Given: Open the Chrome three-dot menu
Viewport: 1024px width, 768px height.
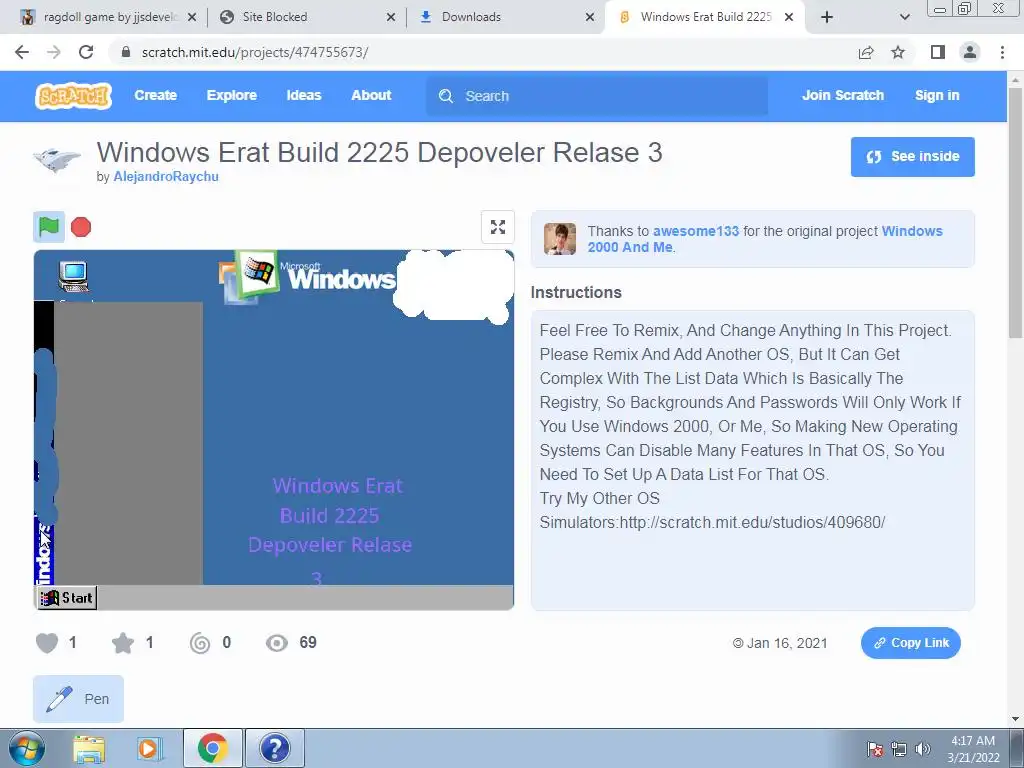Looking at the screenshot, I should (1002, 52).
